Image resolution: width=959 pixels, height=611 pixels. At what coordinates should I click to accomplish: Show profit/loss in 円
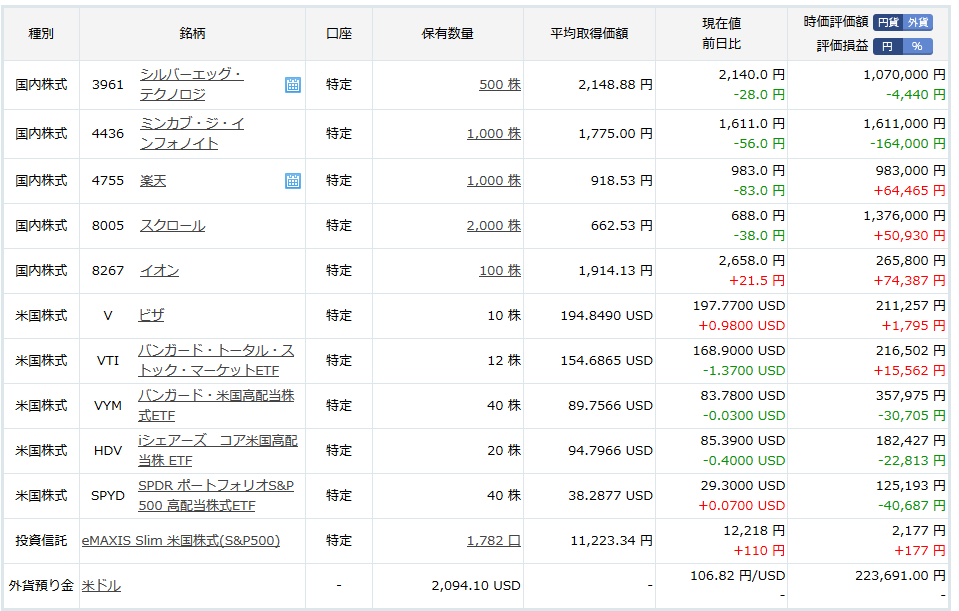[x=887, y=46]
